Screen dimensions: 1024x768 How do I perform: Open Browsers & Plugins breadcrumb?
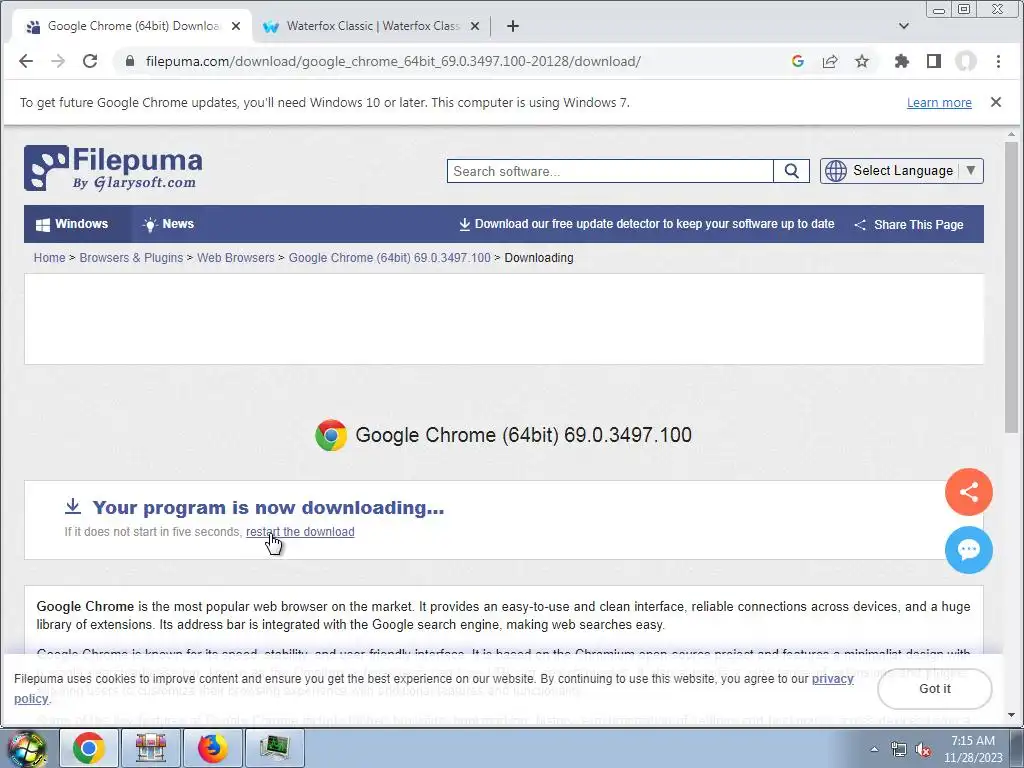tap(131, 258)
